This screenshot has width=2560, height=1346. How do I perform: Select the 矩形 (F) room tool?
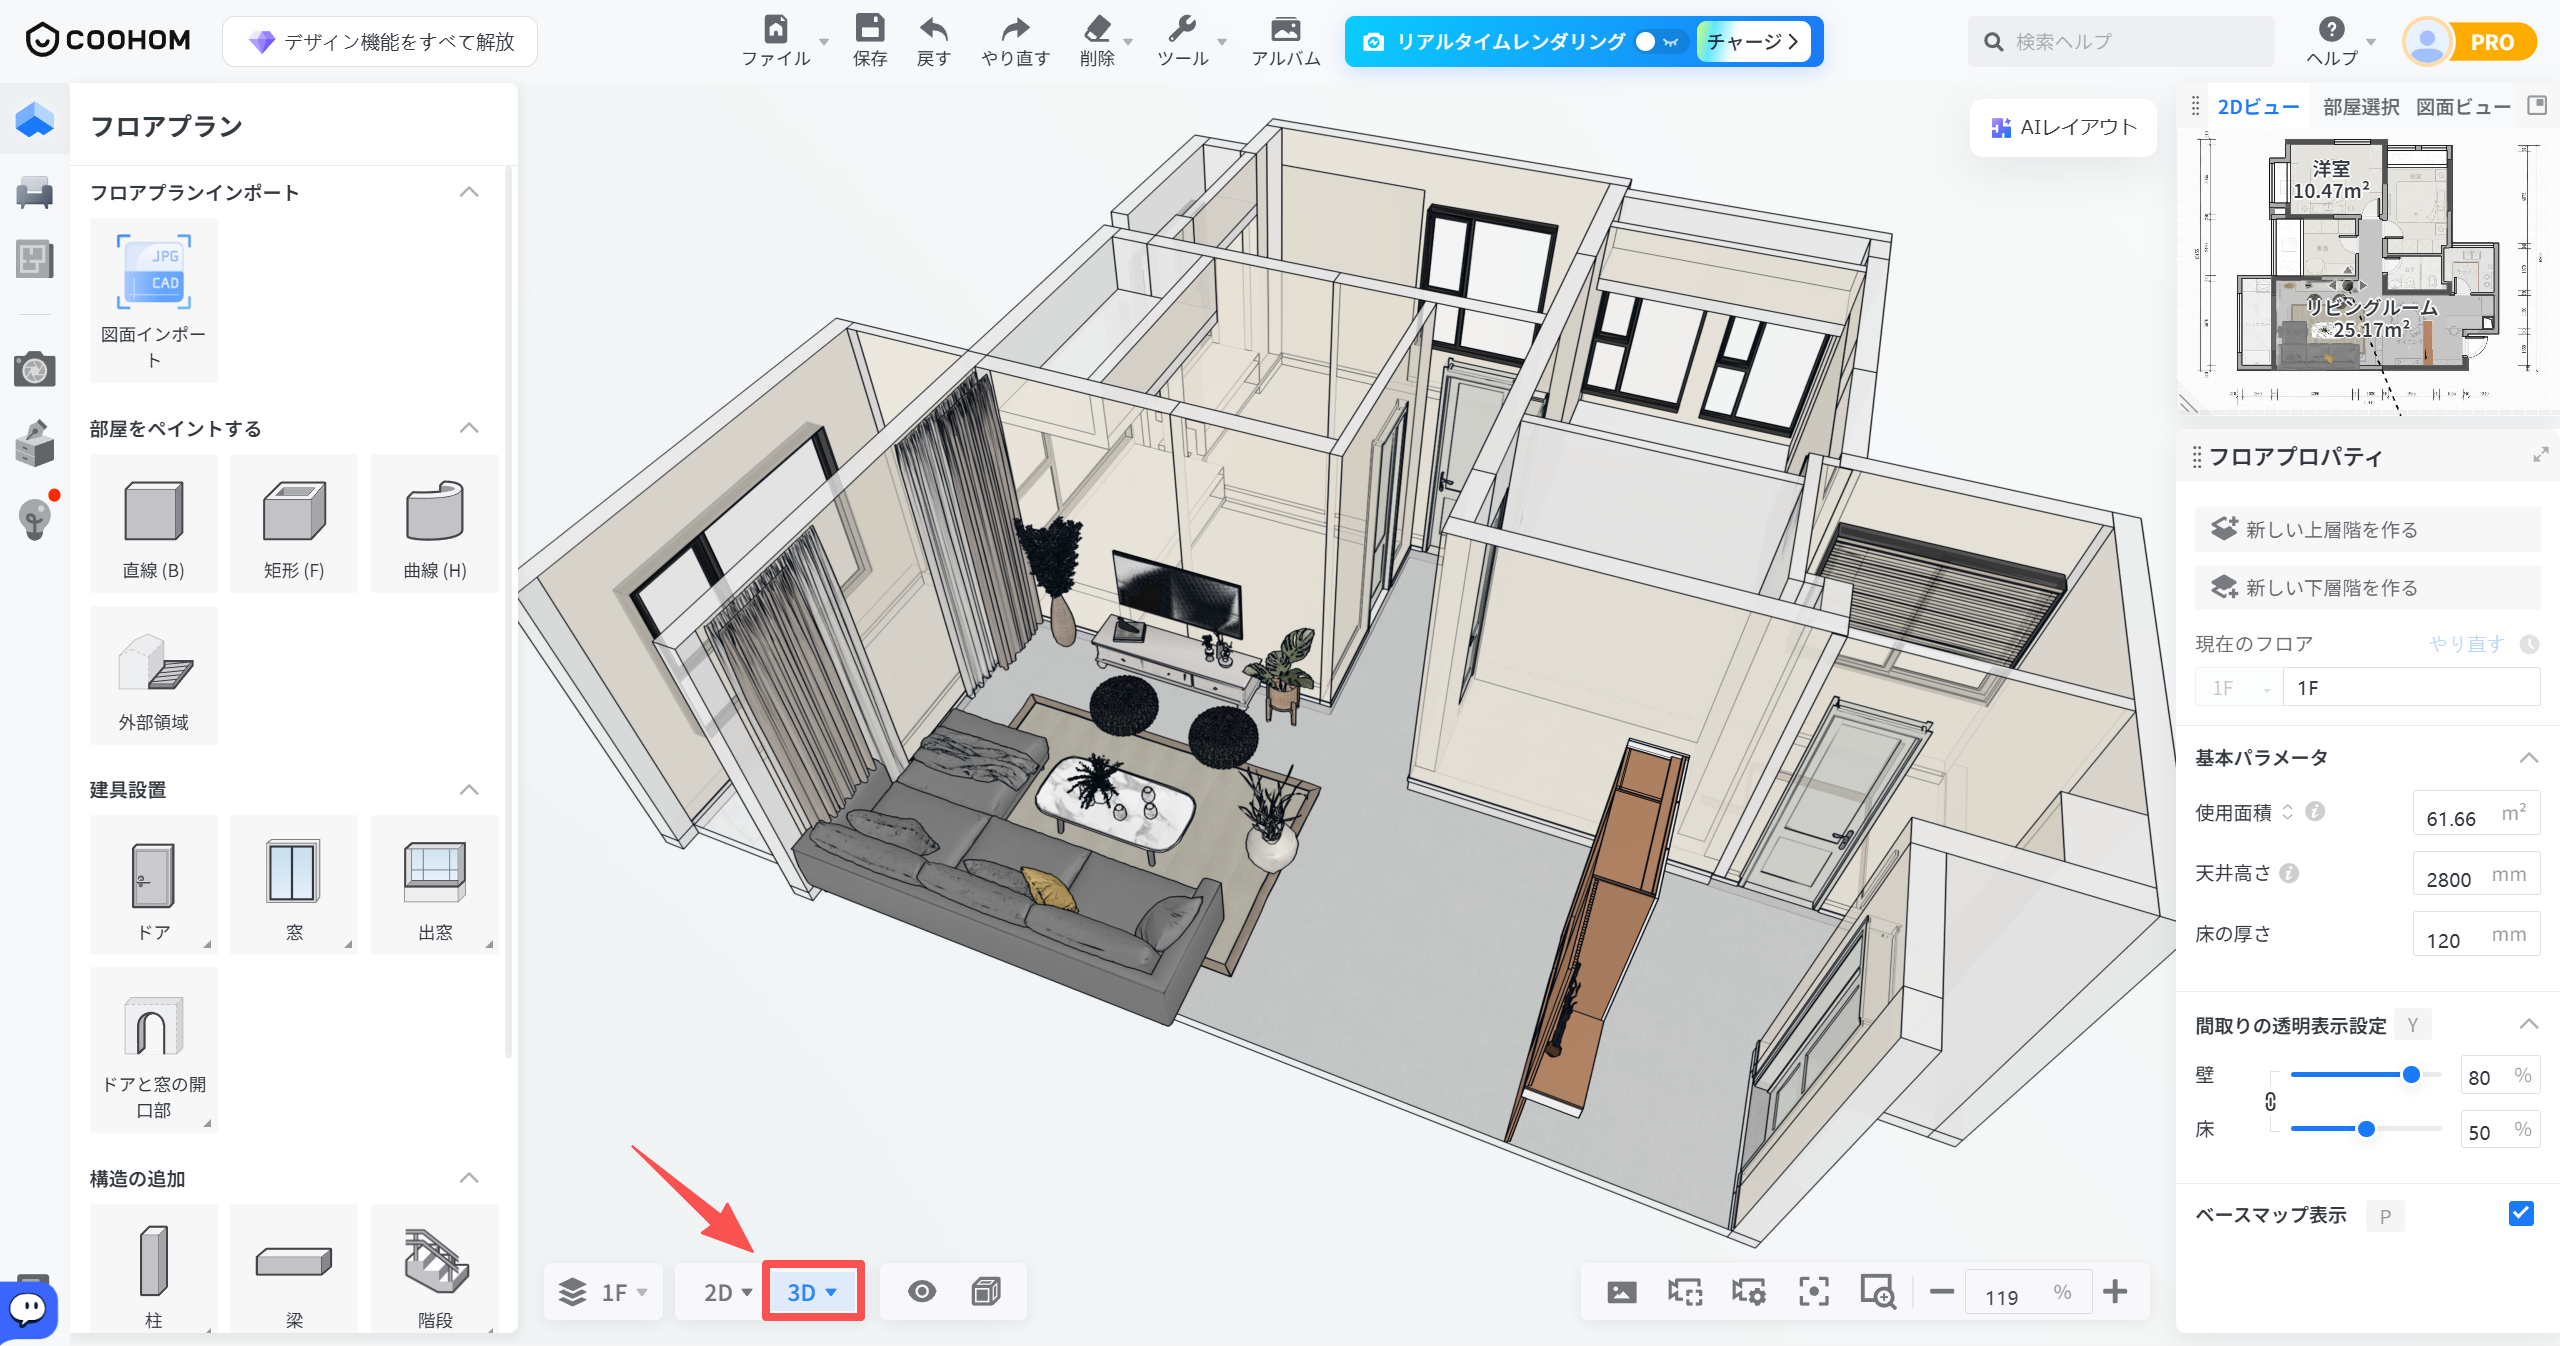coord(294,524)
